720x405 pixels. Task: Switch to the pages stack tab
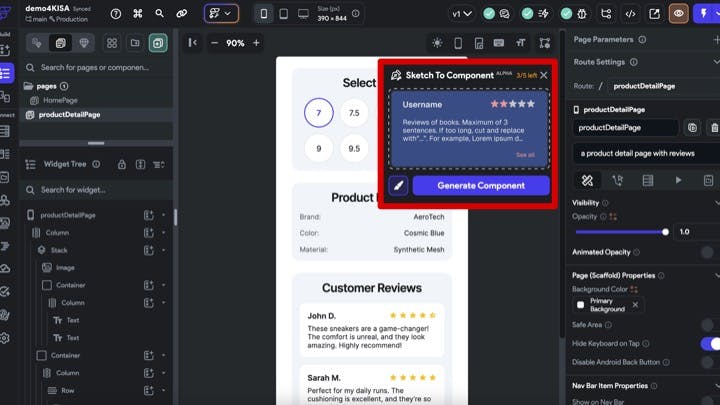(60, 43)
